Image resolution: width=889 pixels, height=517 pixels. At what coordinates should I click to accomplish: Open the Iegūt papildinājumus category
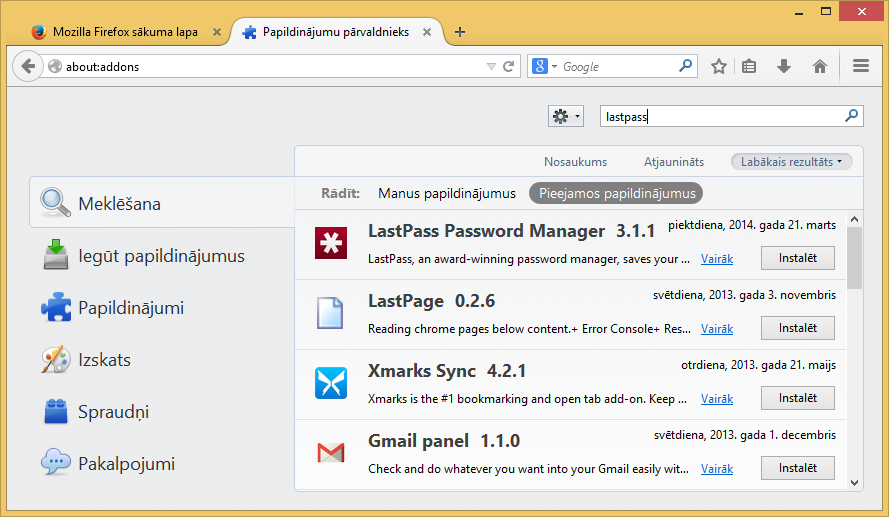click(162, 256)
